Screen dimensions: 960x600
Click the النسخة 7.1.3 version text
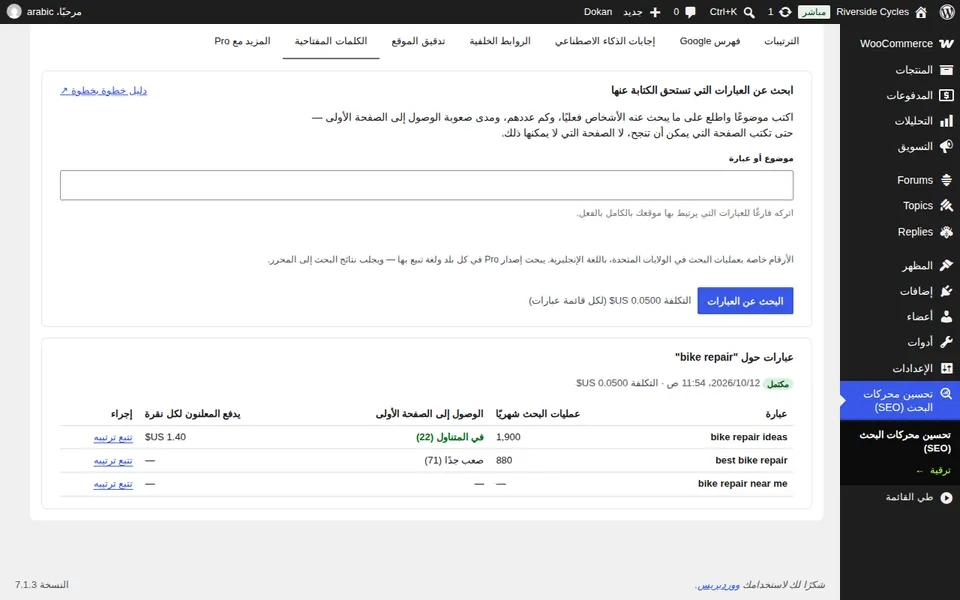(42, 585)
